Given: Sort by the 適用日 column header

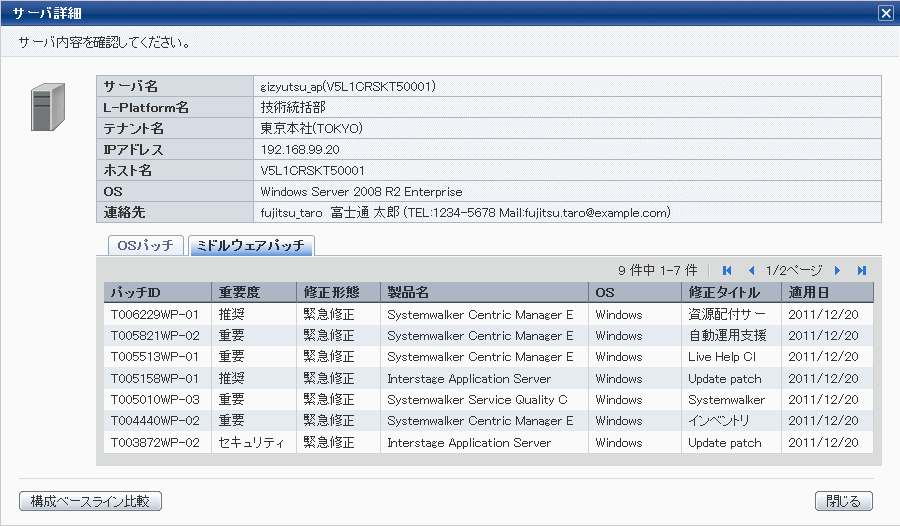Looking at the screenshot, I should (x=827, y=292).
